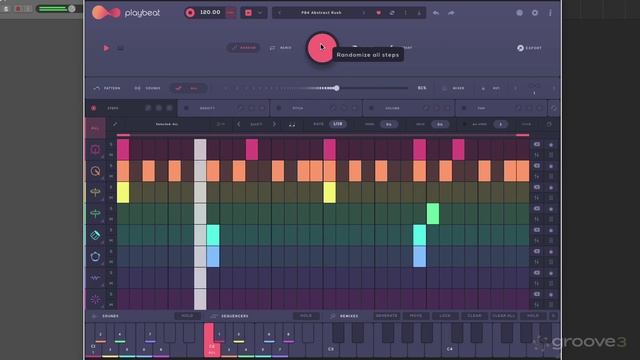Click the Lock button in Remixes

click(445, 316)
